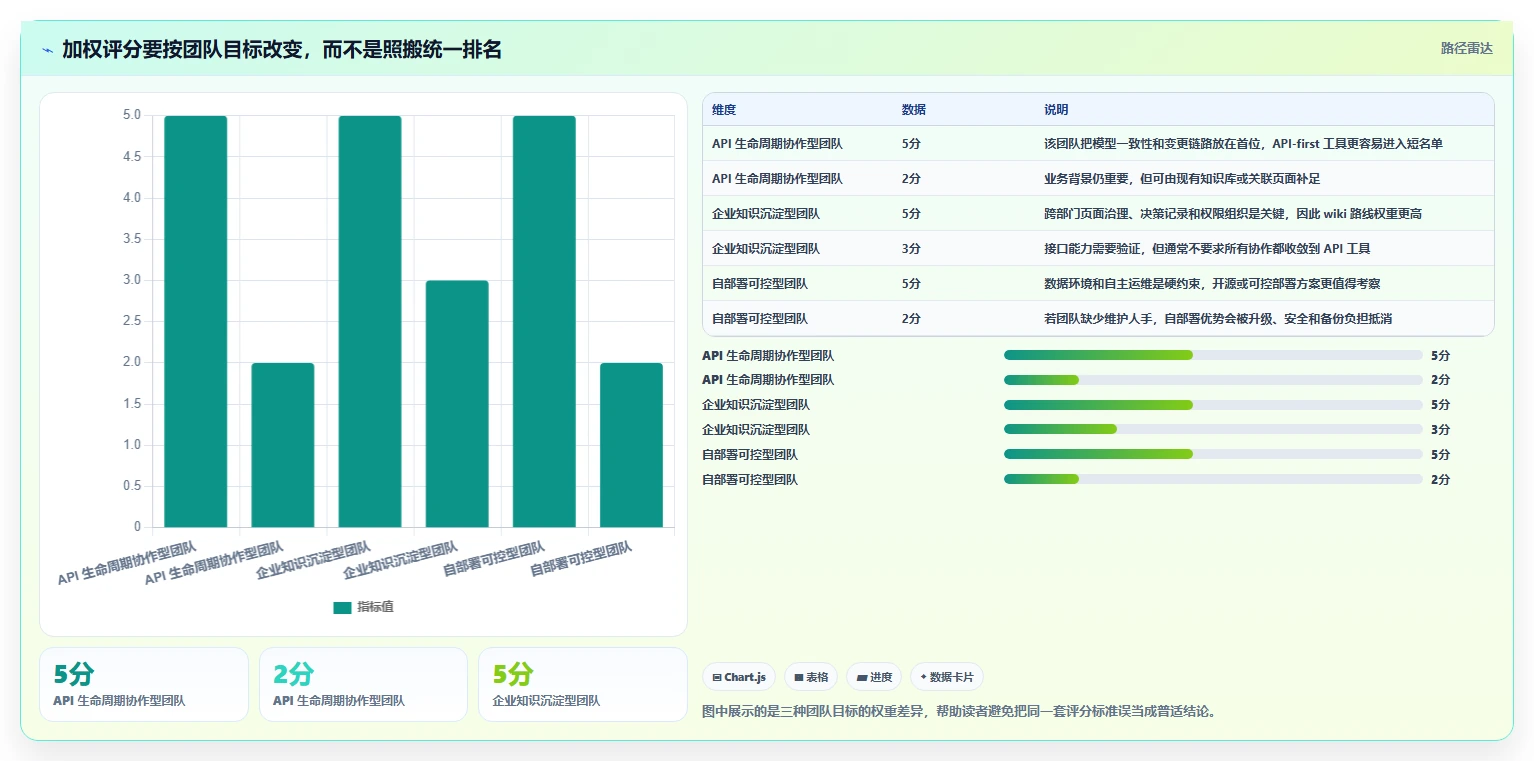Image resolution: width=1534 pixels, height=761 pixels.
Task: Click the 5.0 tick on the y-axis
Action: (132, 115)
